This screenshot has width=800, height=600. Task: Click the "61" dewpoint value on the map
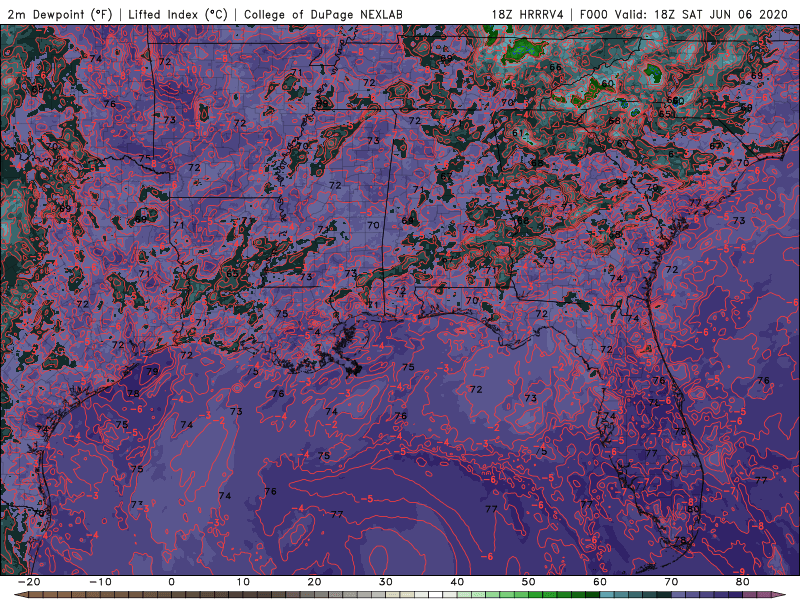click(x=518, y=133)
